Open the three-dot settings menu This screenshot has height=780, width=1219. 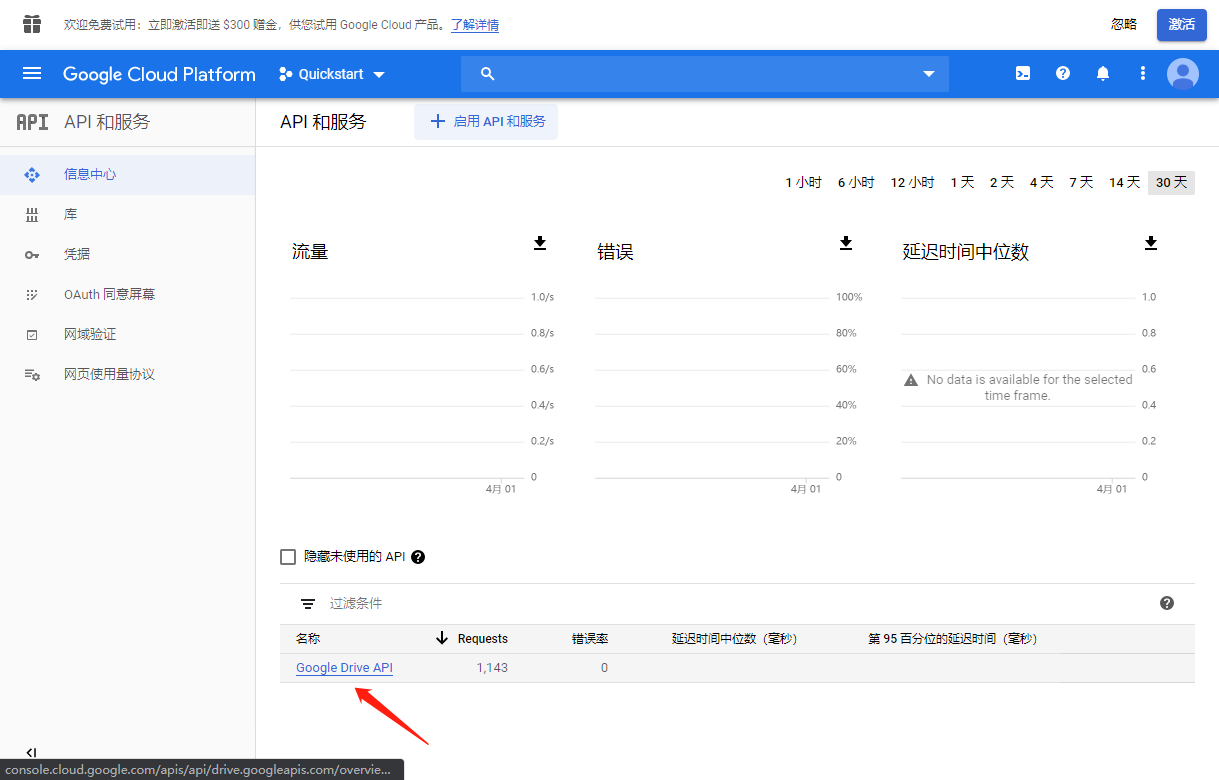(x=1143, y=74)
